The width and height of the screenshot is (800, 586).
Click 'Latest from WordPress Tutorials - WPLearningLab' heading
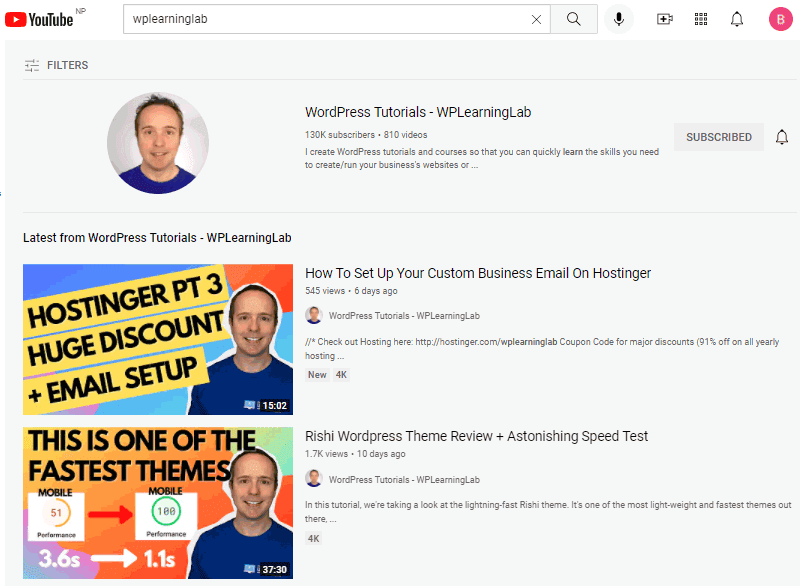tap(157, 238)
